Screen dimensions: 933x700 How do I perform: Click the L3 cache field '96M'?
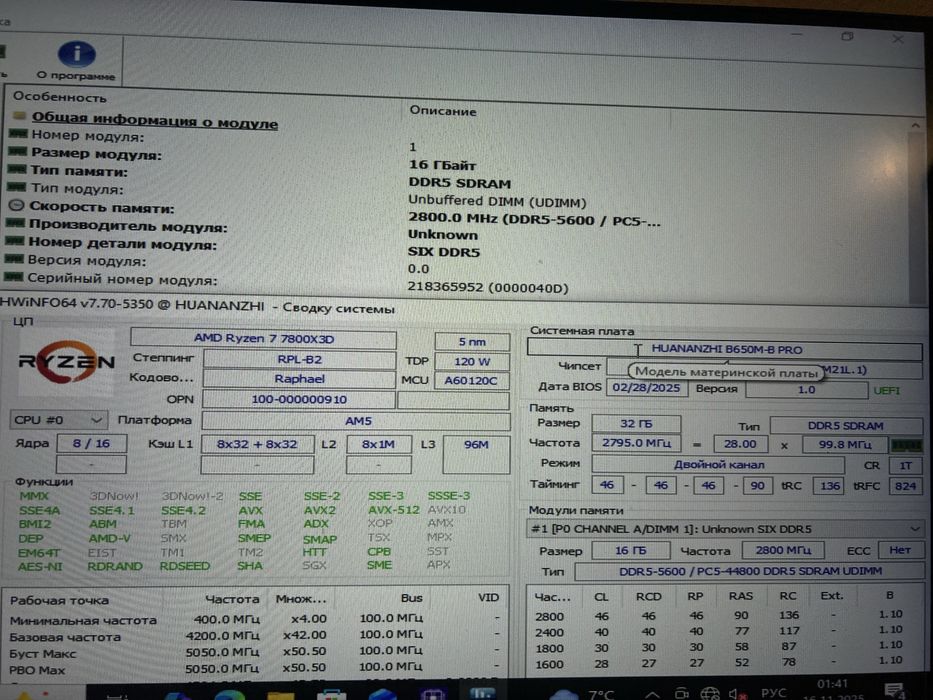click(x=477, y=455)
